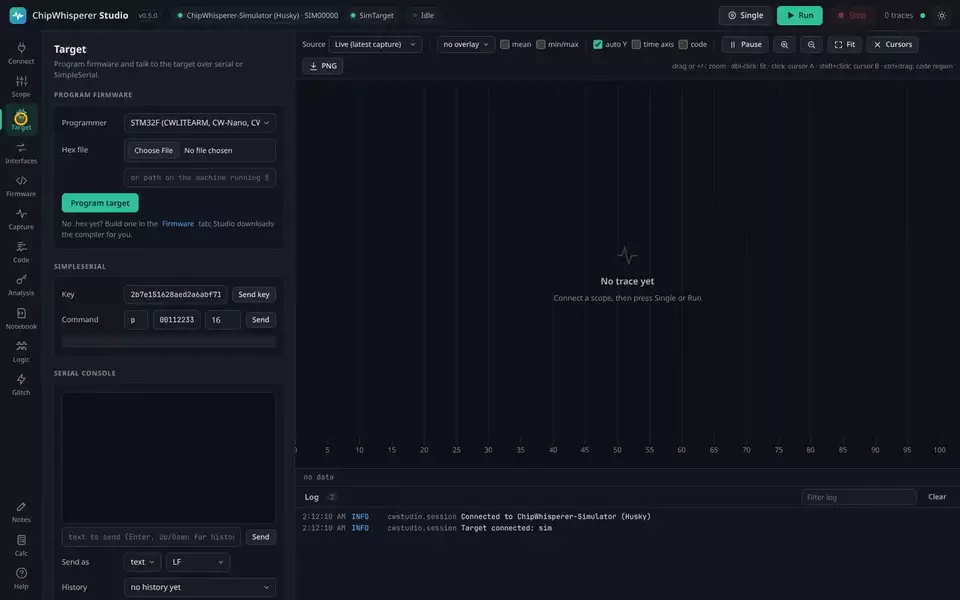
Task: Zoom in on the trace plot
Action: 784,44
